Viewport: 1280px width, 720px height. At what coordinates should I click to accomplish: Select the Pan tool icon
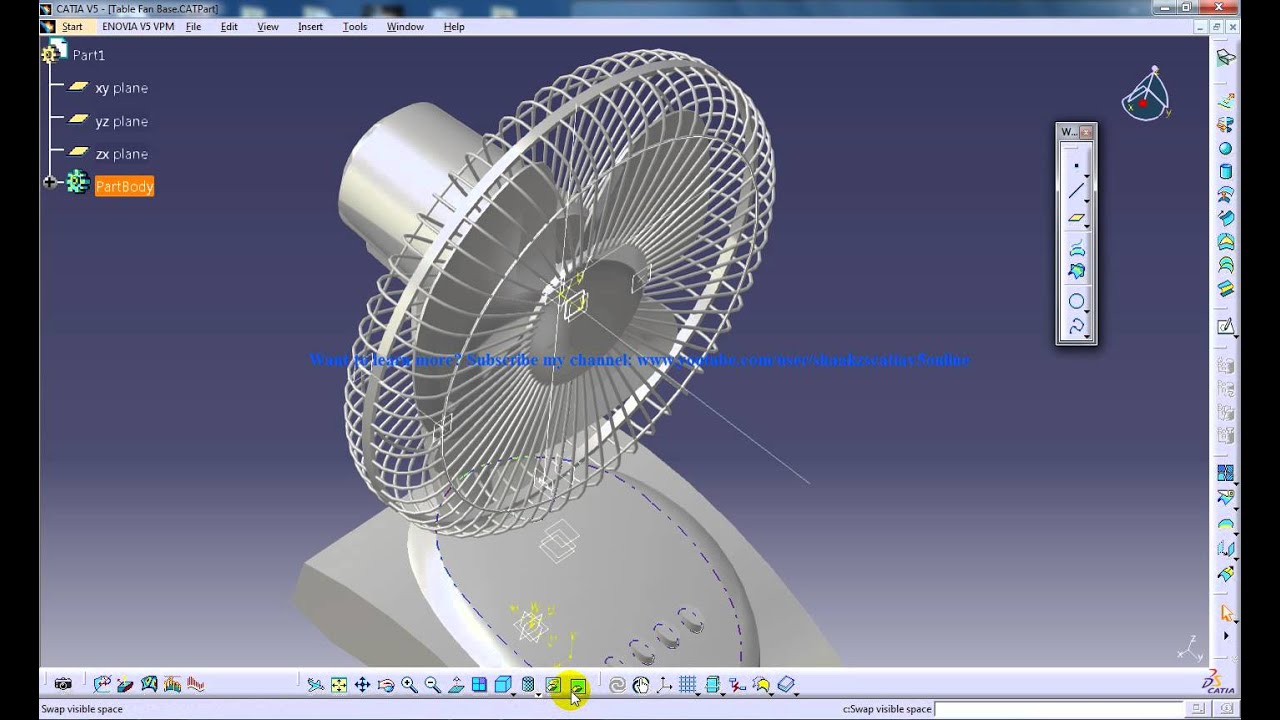tap(362, 685)
